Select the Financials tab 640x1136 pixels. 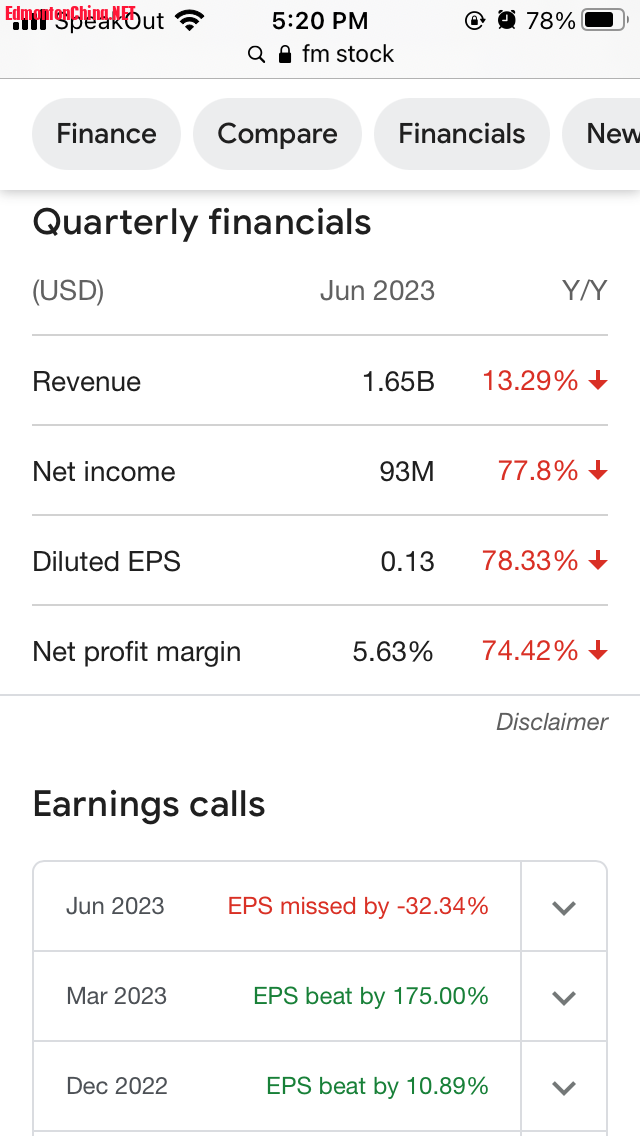coord(461,134)
